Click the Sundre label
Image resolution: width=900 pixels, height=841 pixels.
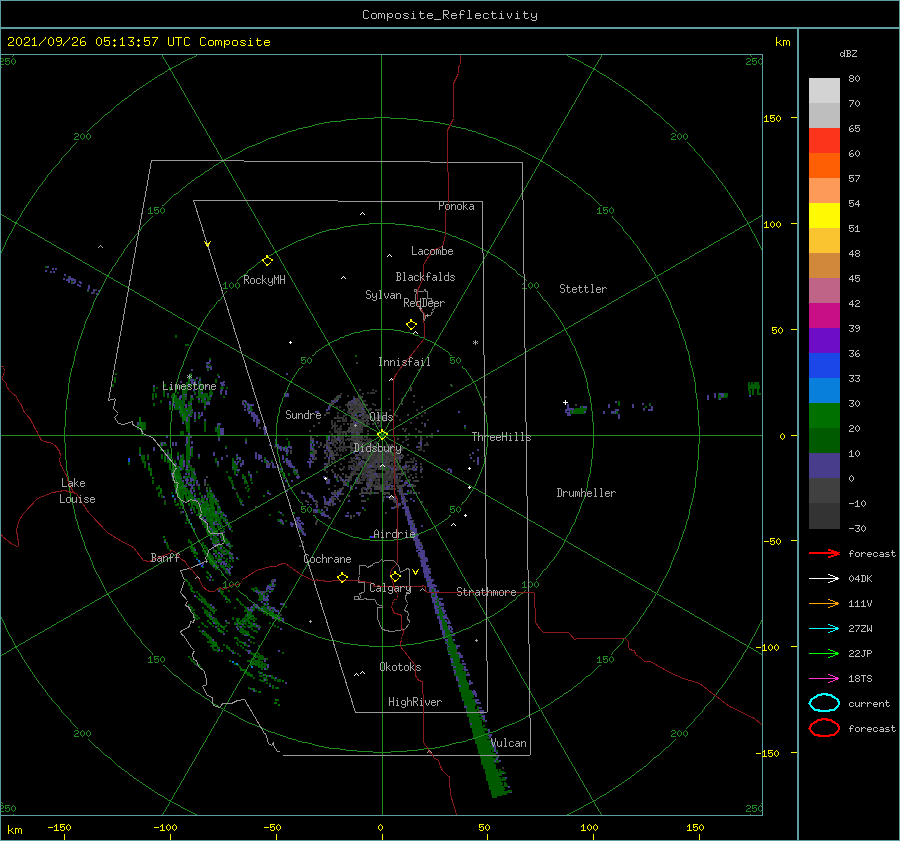click(x=303, y=414)
